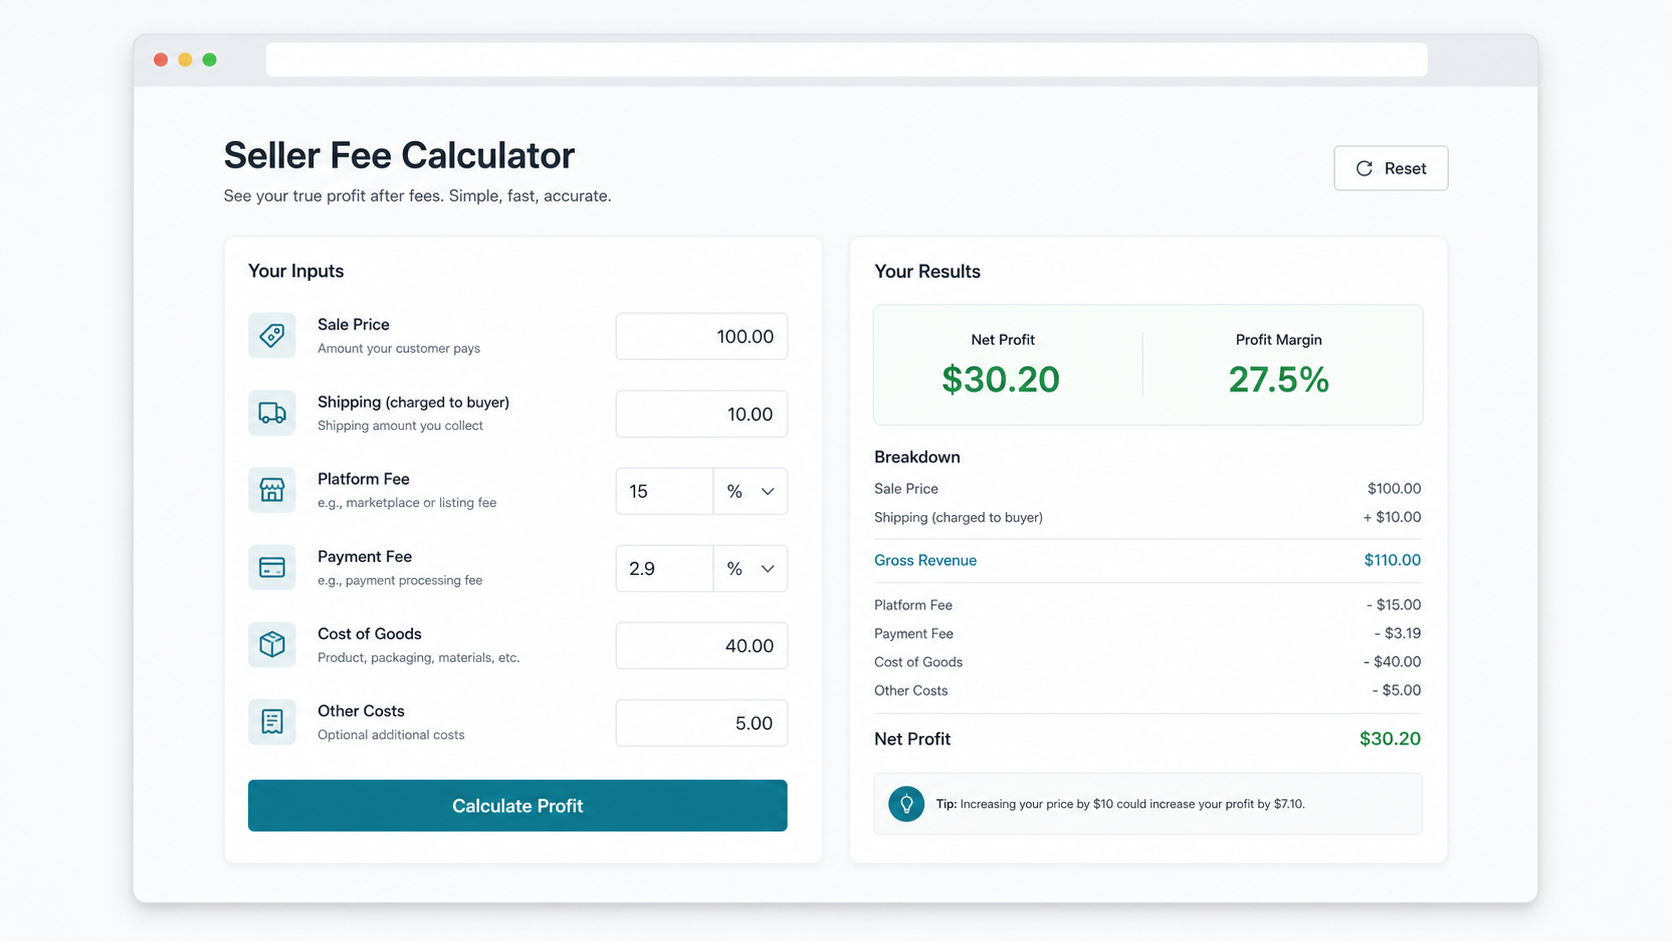Click the - $15.00 platform fee amount
The height and width of the screenshot is (941, 1672).
pos(1394,605)
